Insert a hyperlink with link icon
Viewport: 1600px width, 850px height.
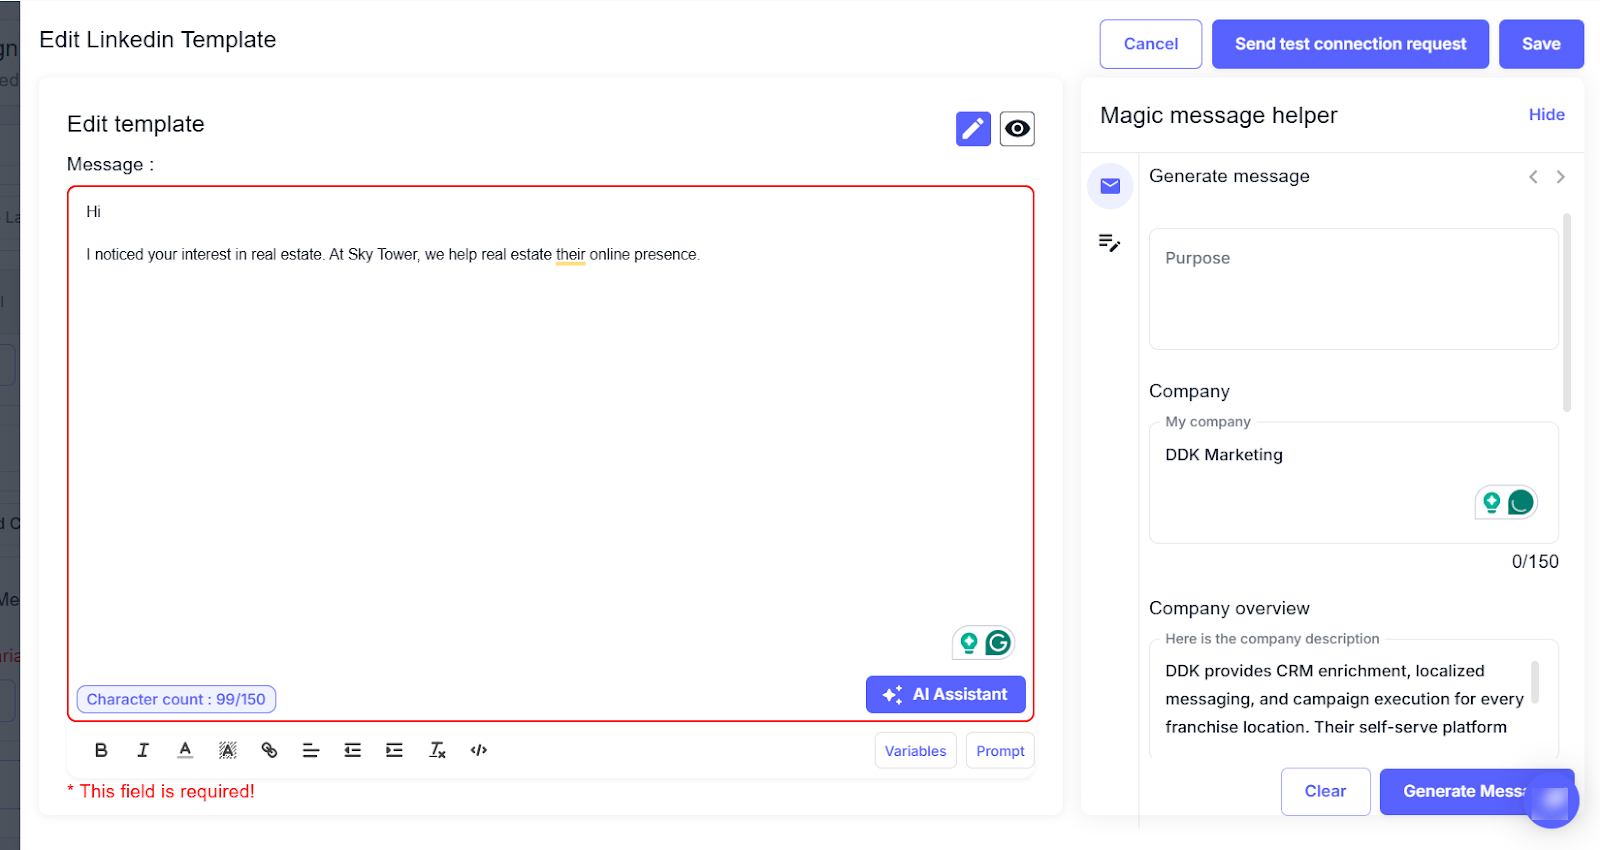(269, 750)
